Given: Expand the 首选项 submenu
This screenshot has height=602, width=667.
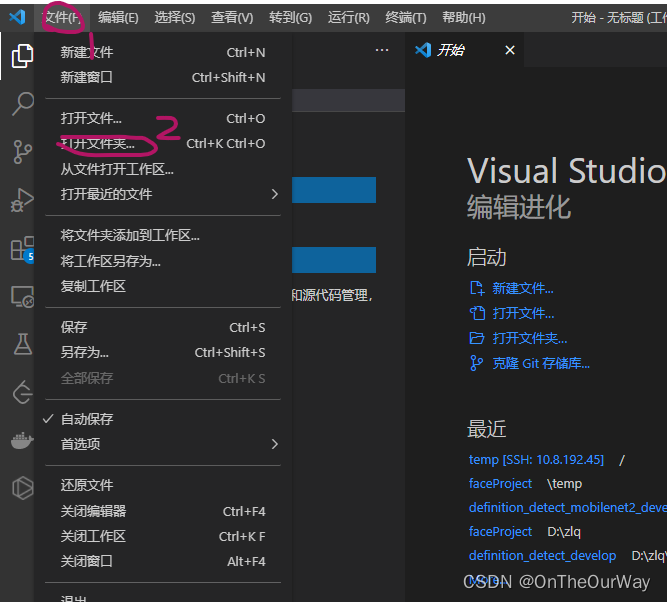Looking at the screenshot, I should (x=163, y=444).
